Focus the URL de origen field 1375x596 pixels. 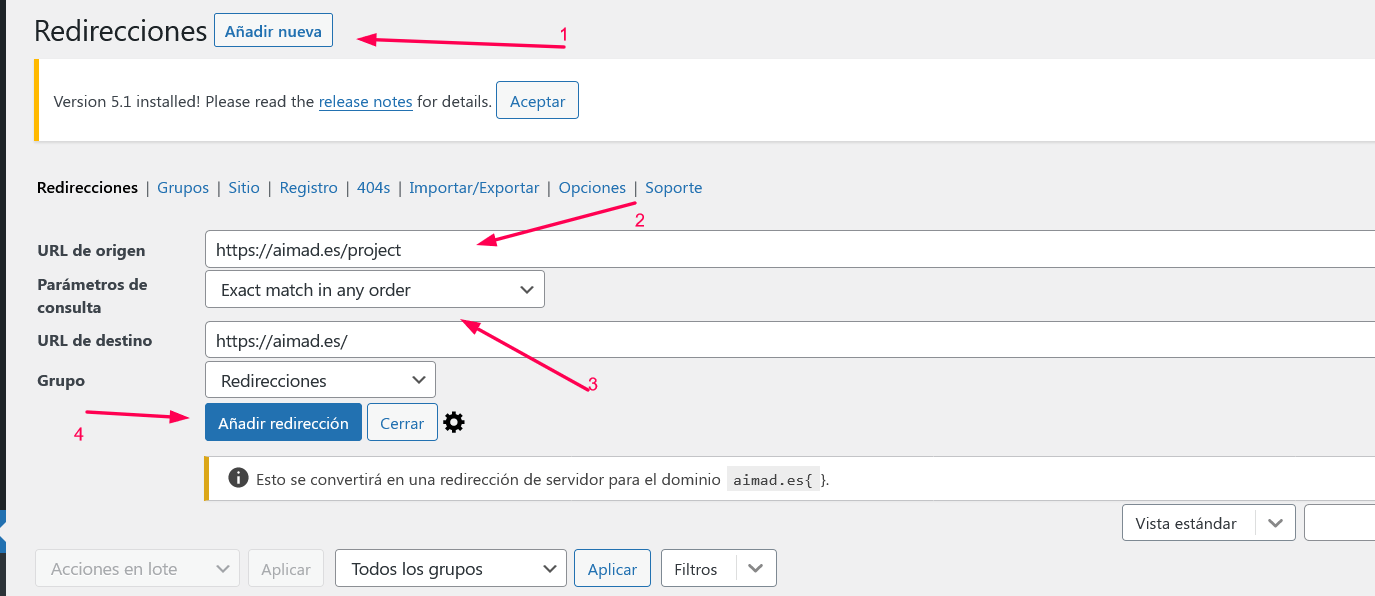tap(790, 249)
